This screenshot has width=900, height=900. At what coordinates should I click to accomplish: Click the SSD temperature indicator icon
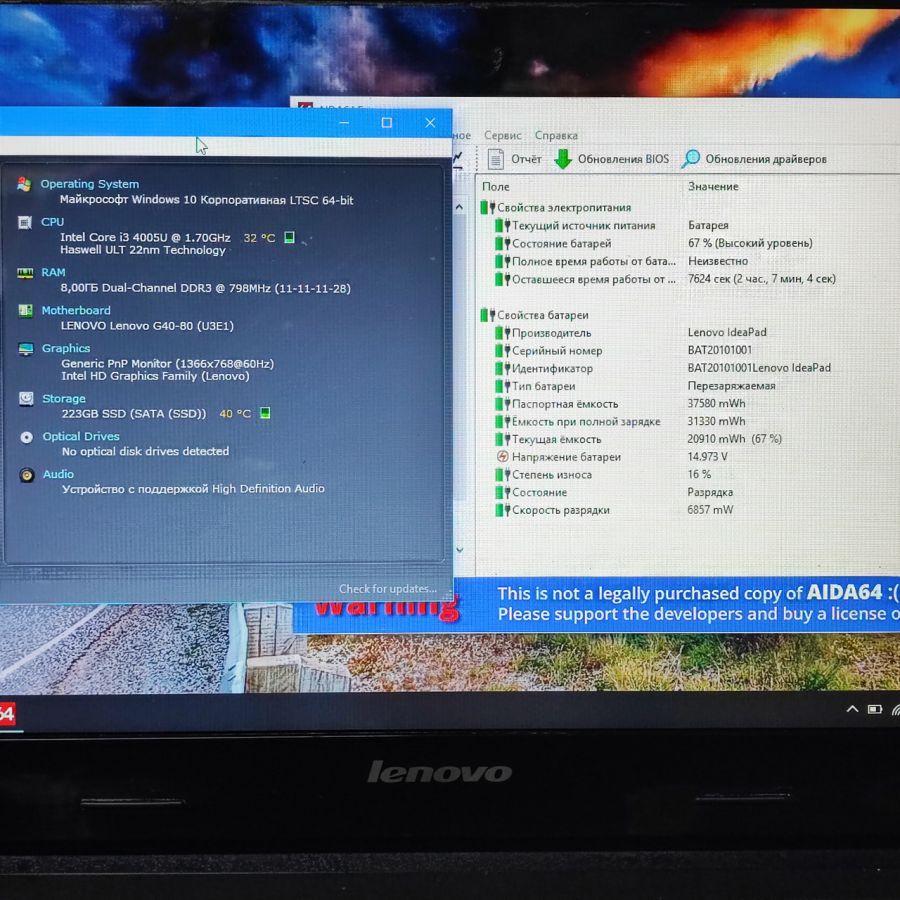point(265,413)
